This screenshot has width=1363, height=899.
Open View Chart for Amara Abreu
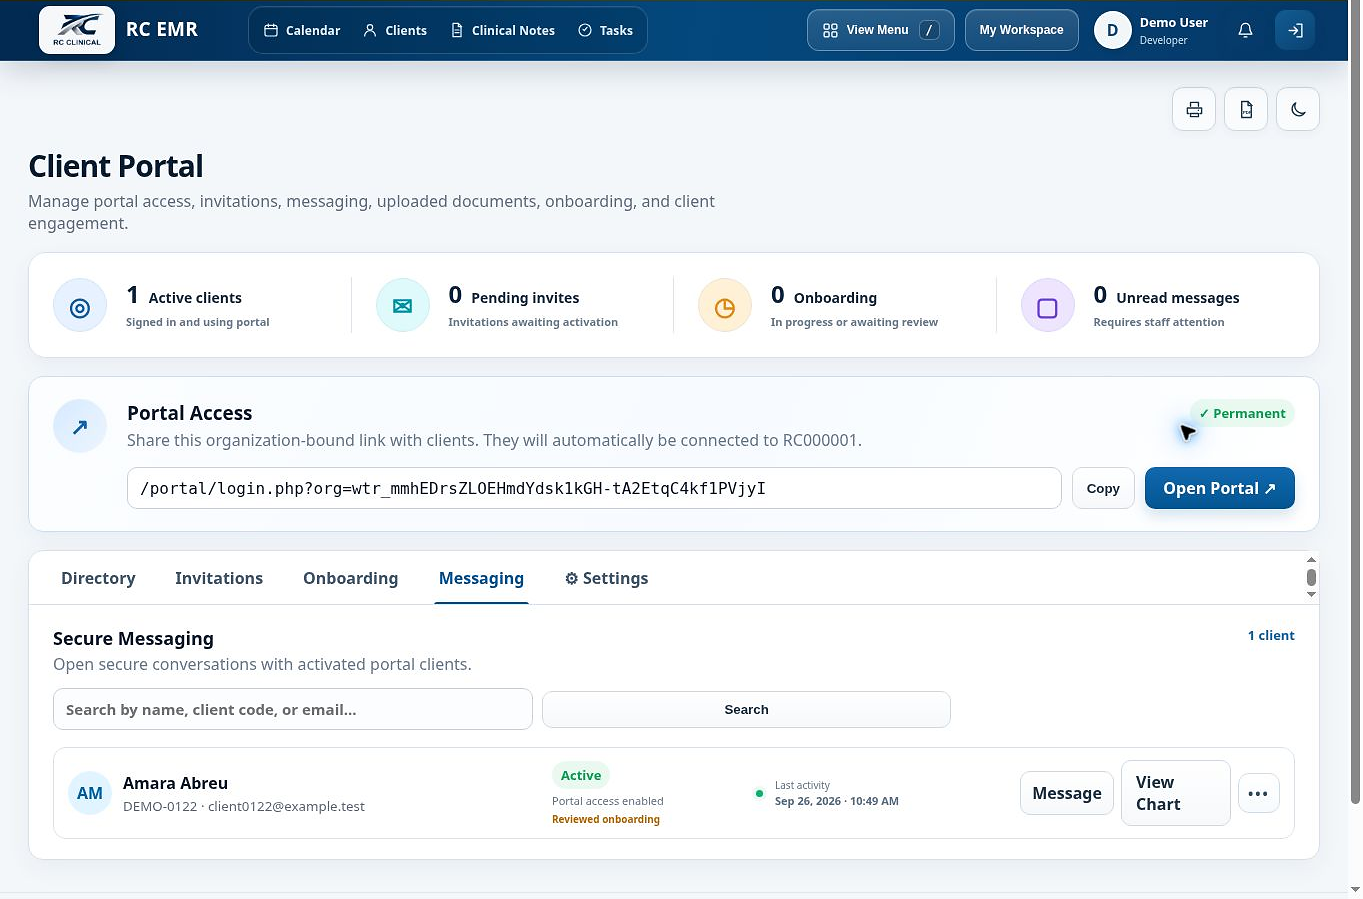pos(1176,793)
